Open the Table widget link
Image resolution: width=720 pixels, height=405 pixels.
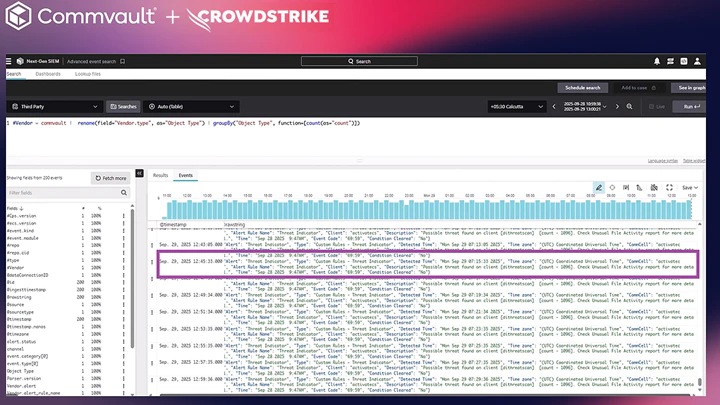point(693,161)
